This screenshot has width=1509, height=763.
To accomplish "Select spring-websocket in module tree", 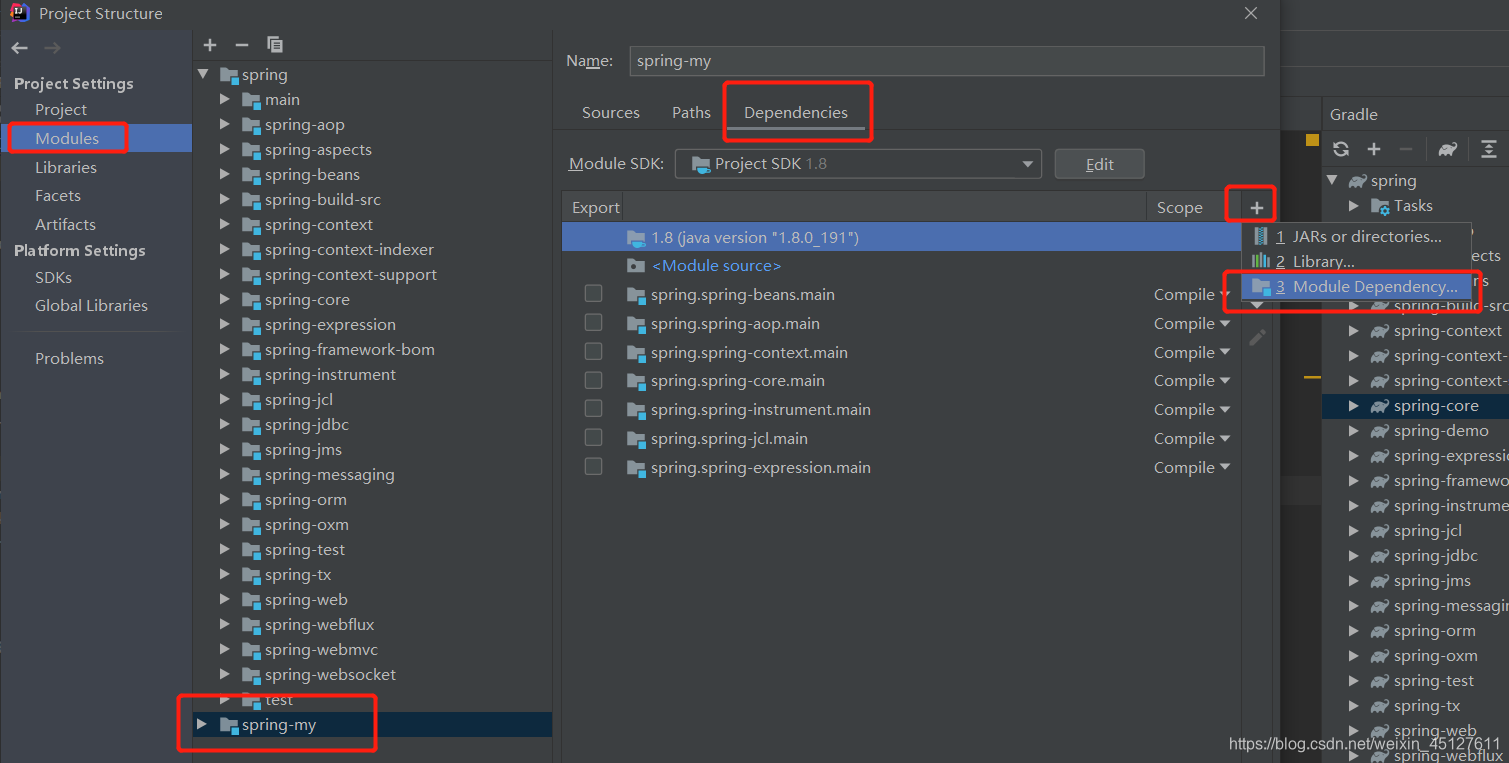I will 330,675.
